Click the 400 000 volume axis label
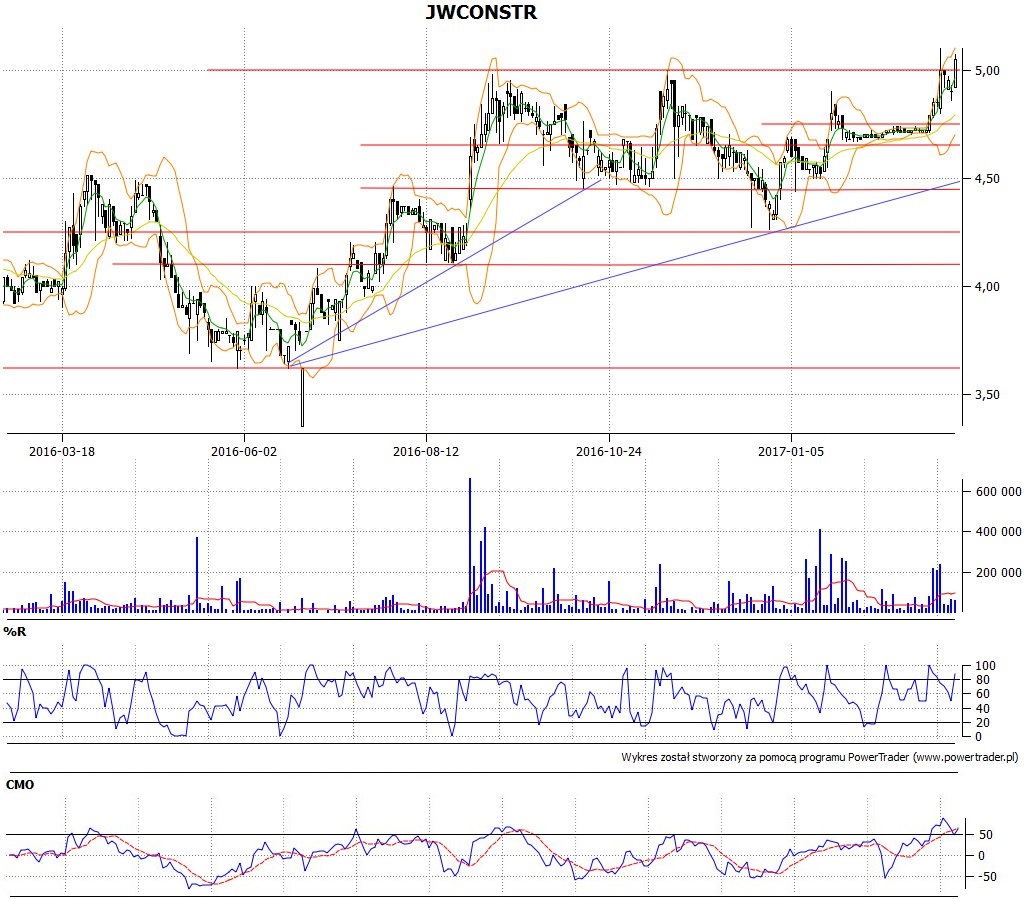This screenshot has height=899, width=1024. pyautogui.click(x=998, y=531)
